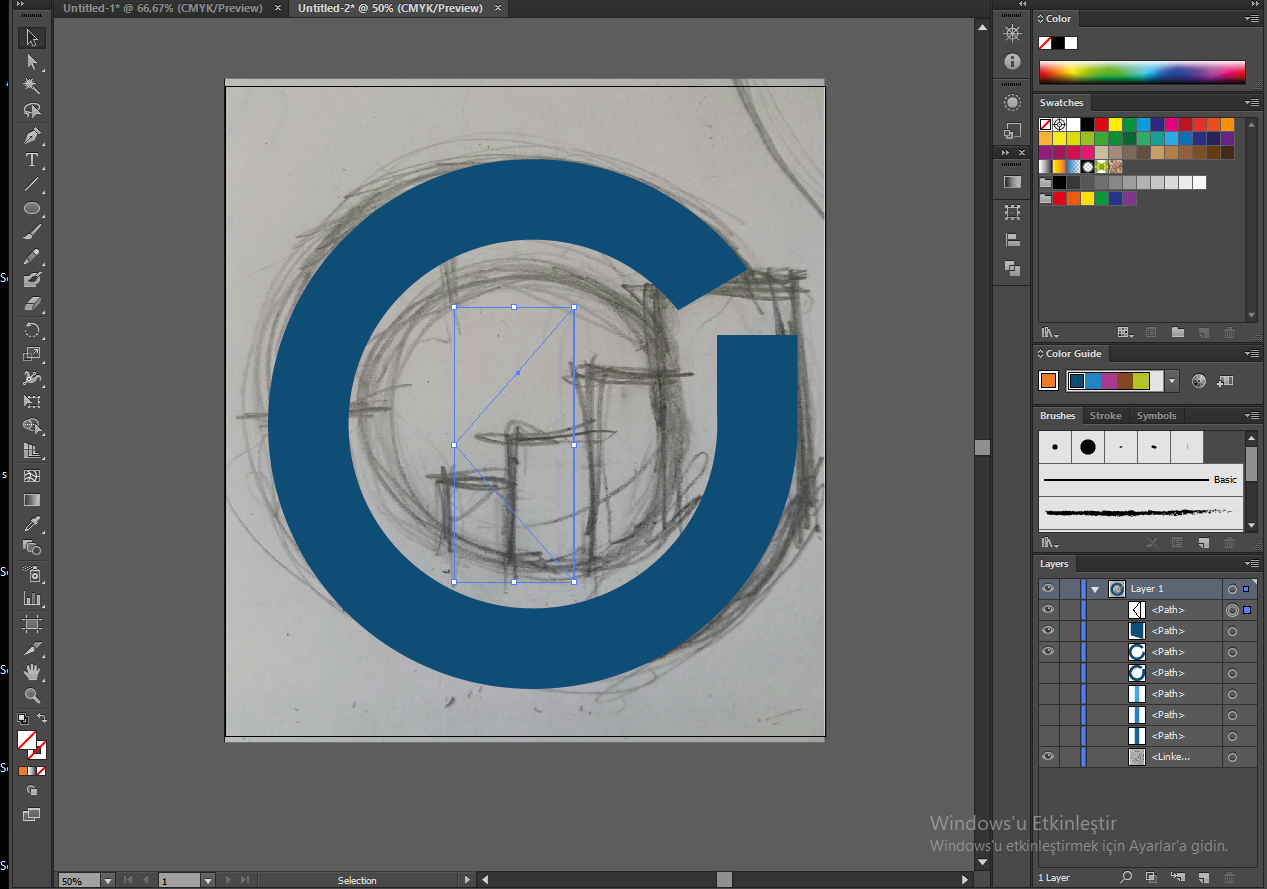1267x889 pixels.
Task: Click New Color Group folder in Swatches
Action: coord(1177,333)
